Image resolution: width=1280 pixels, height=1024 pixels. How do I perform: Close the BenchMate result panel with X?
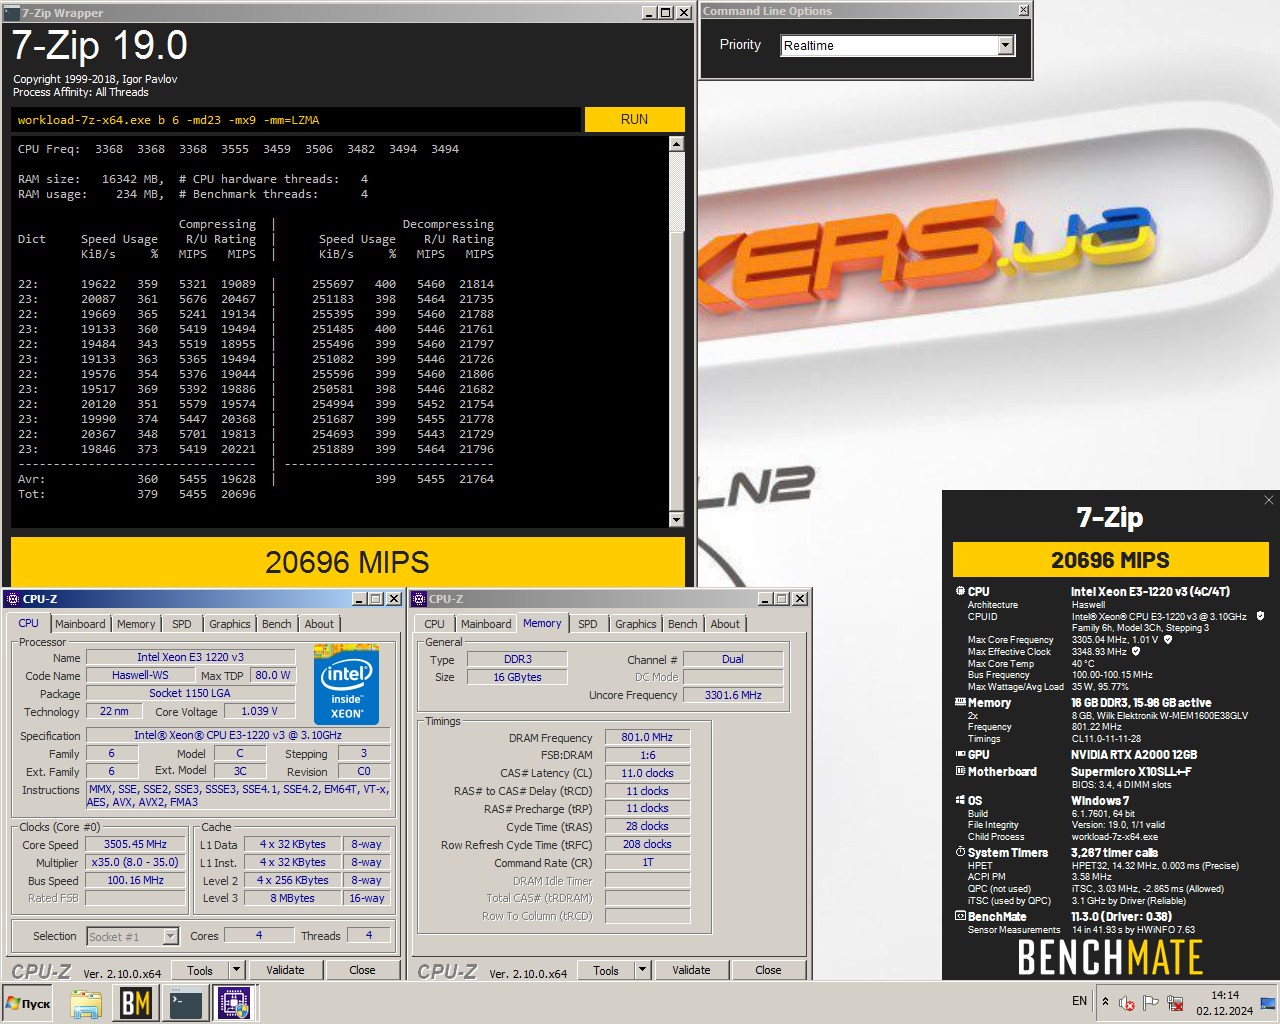click(x=1269, y=500)
